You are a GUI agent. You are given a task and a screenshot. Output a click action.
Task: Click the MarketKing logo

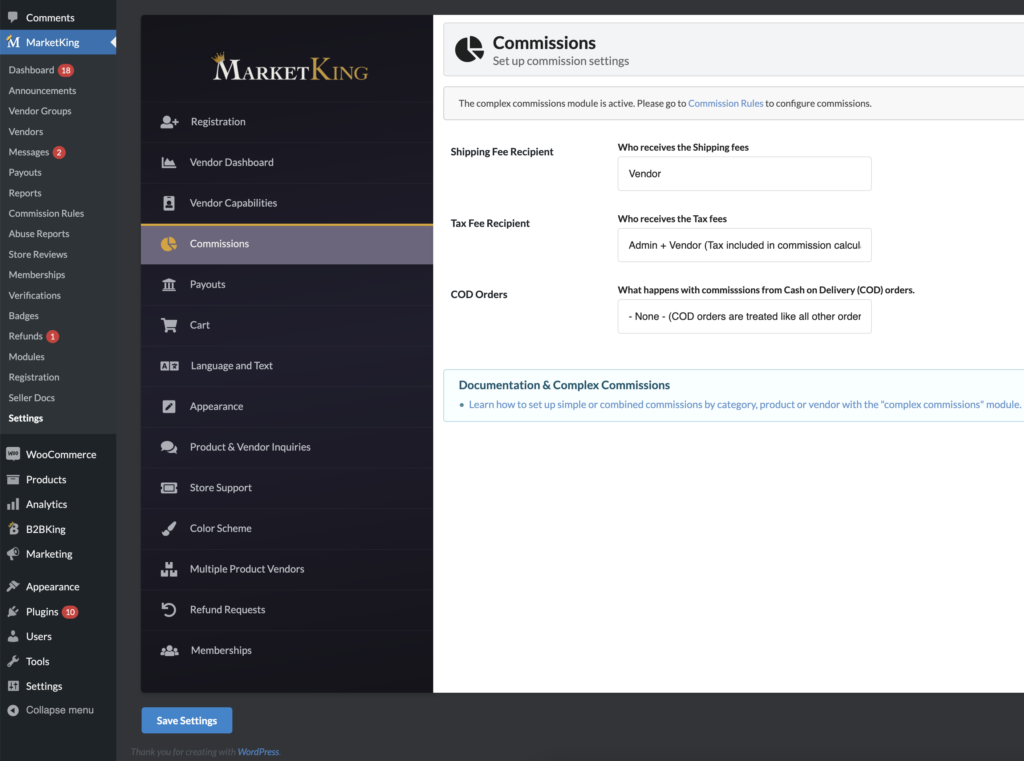click(290, 67)
